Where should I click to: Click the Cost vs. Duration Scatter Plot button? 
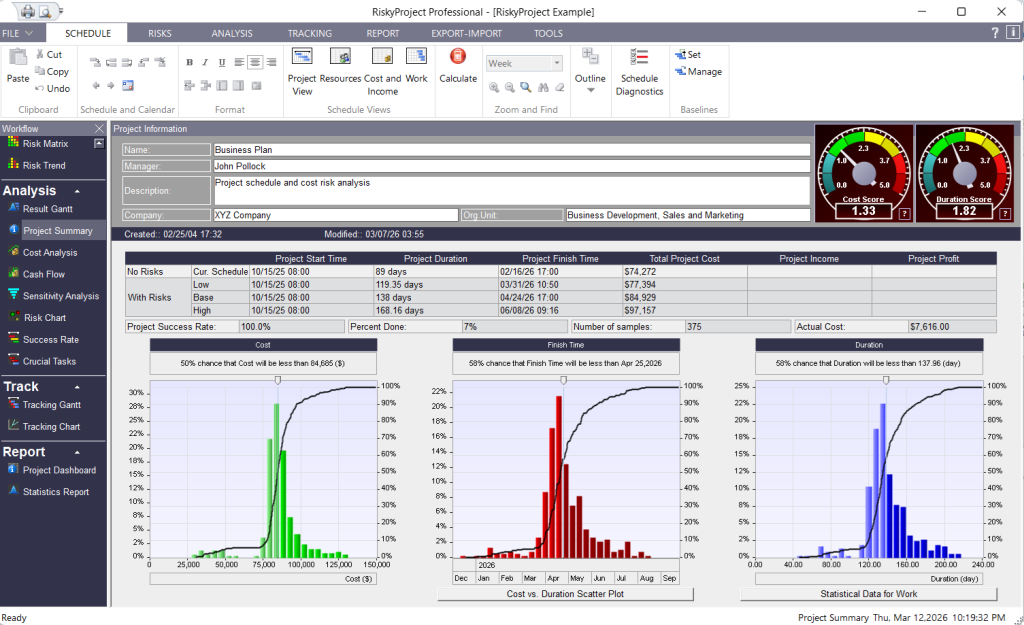(564, 594)
